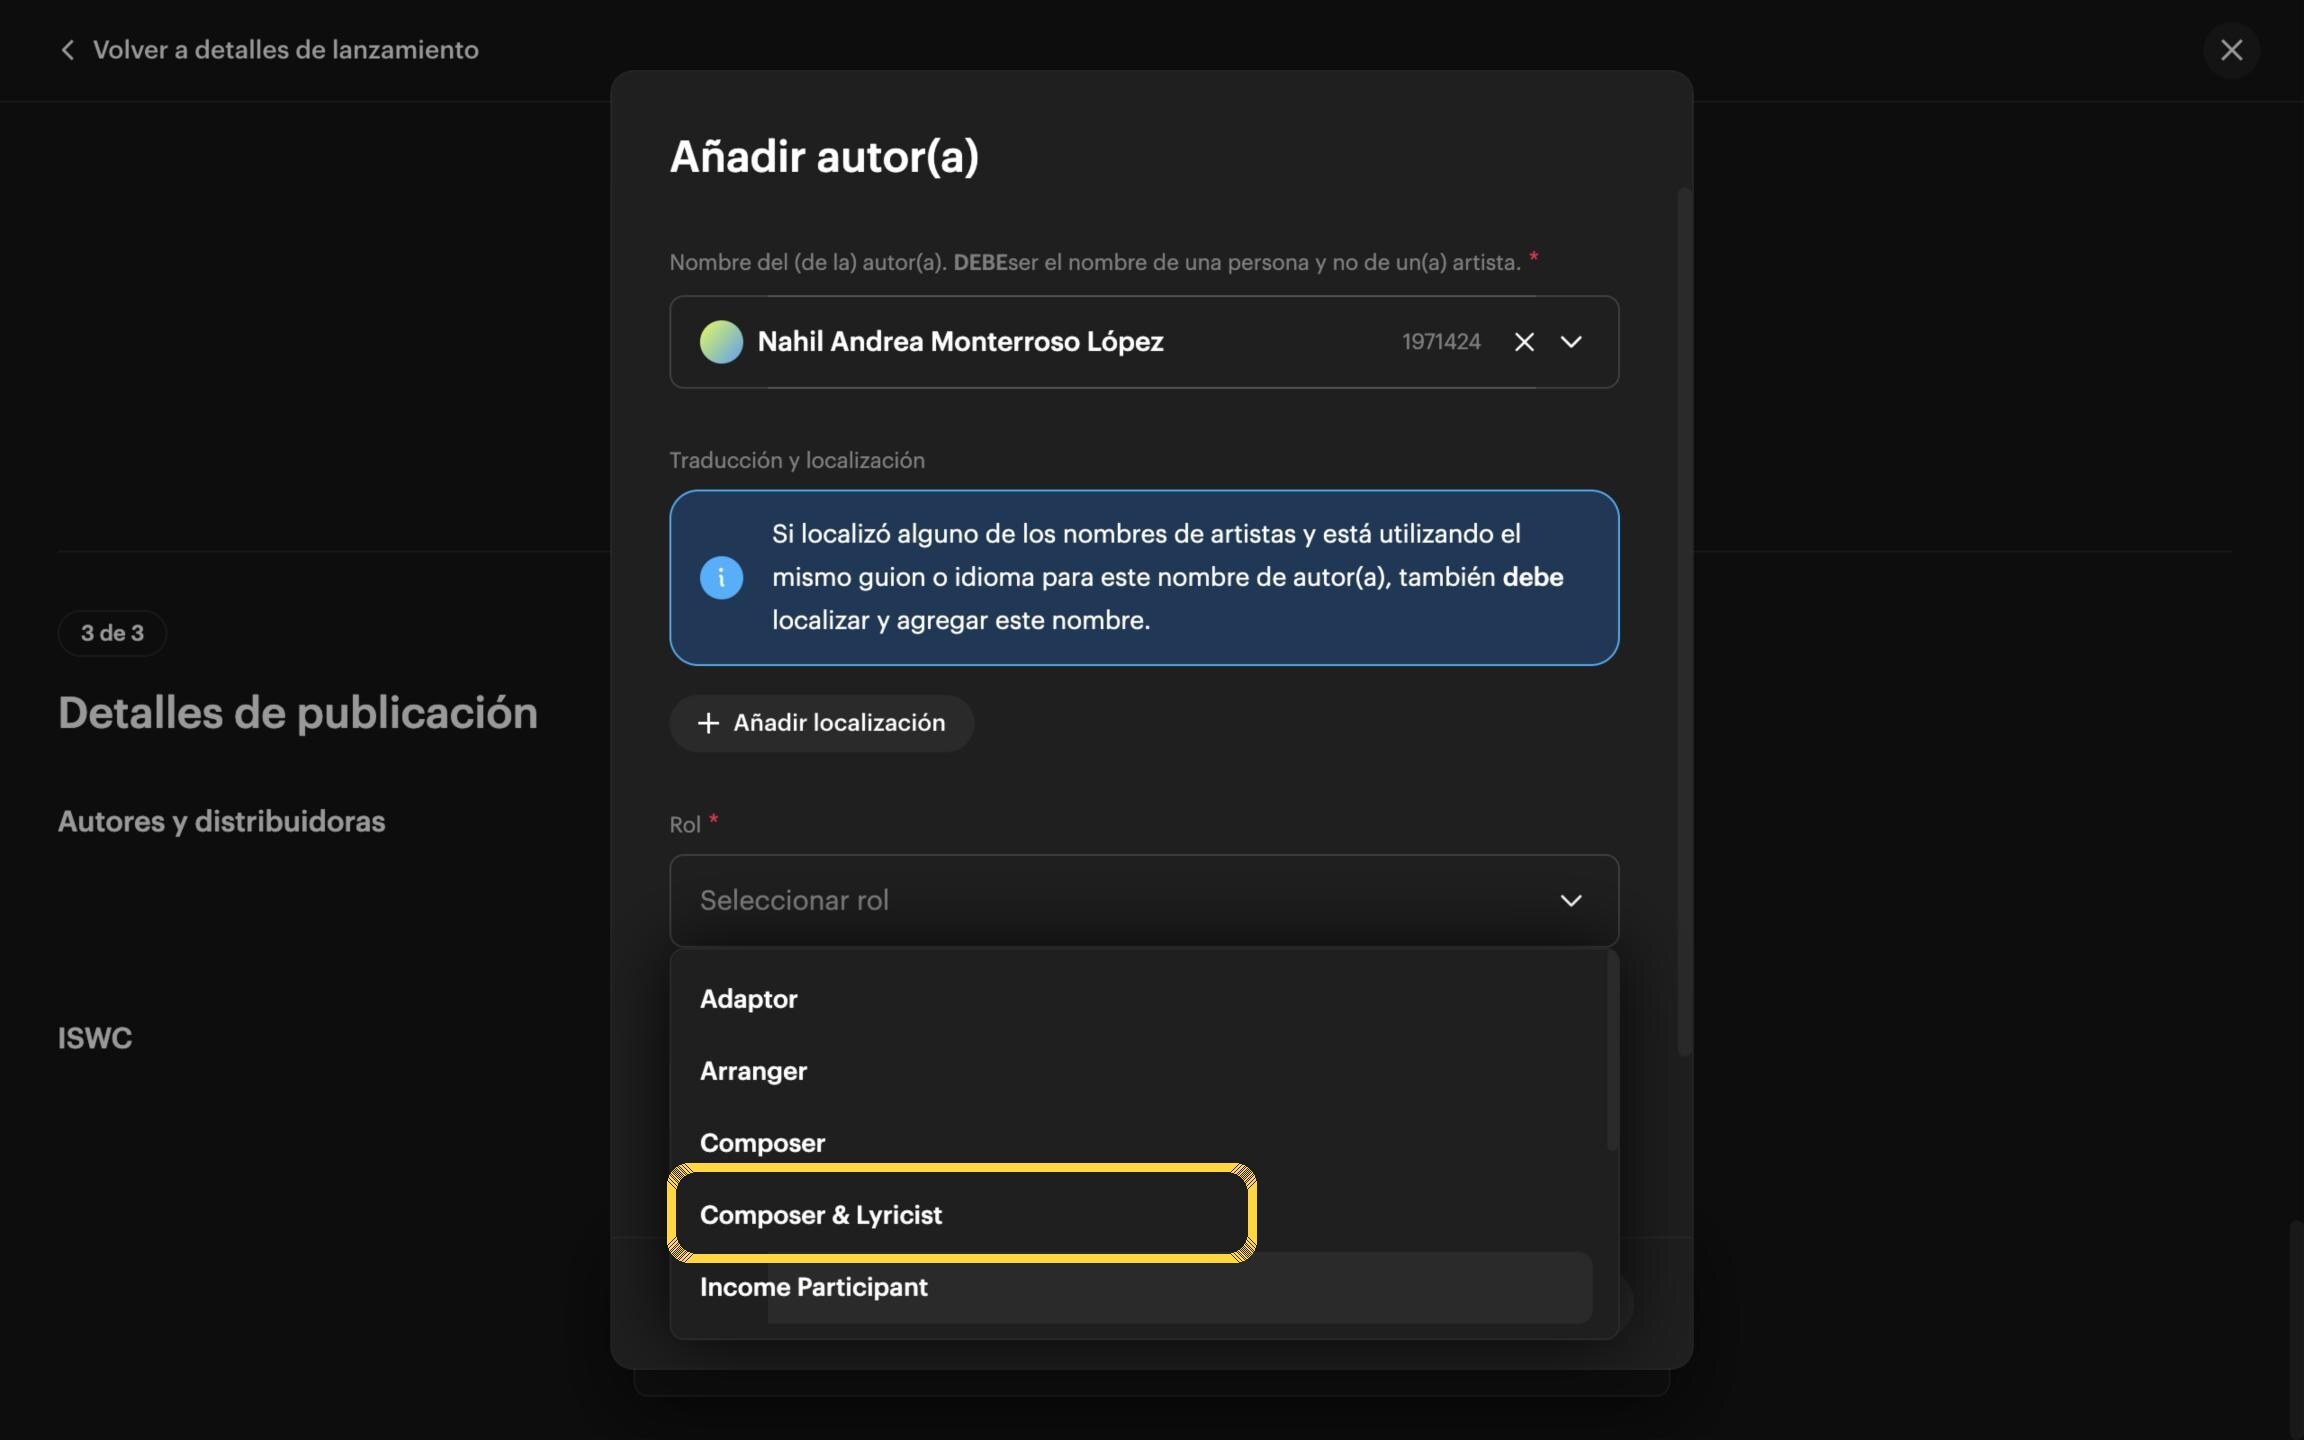Click the author's colored avatar circle
Viewport: 2304px width, 1440px height.
click(x=721, y=342)
